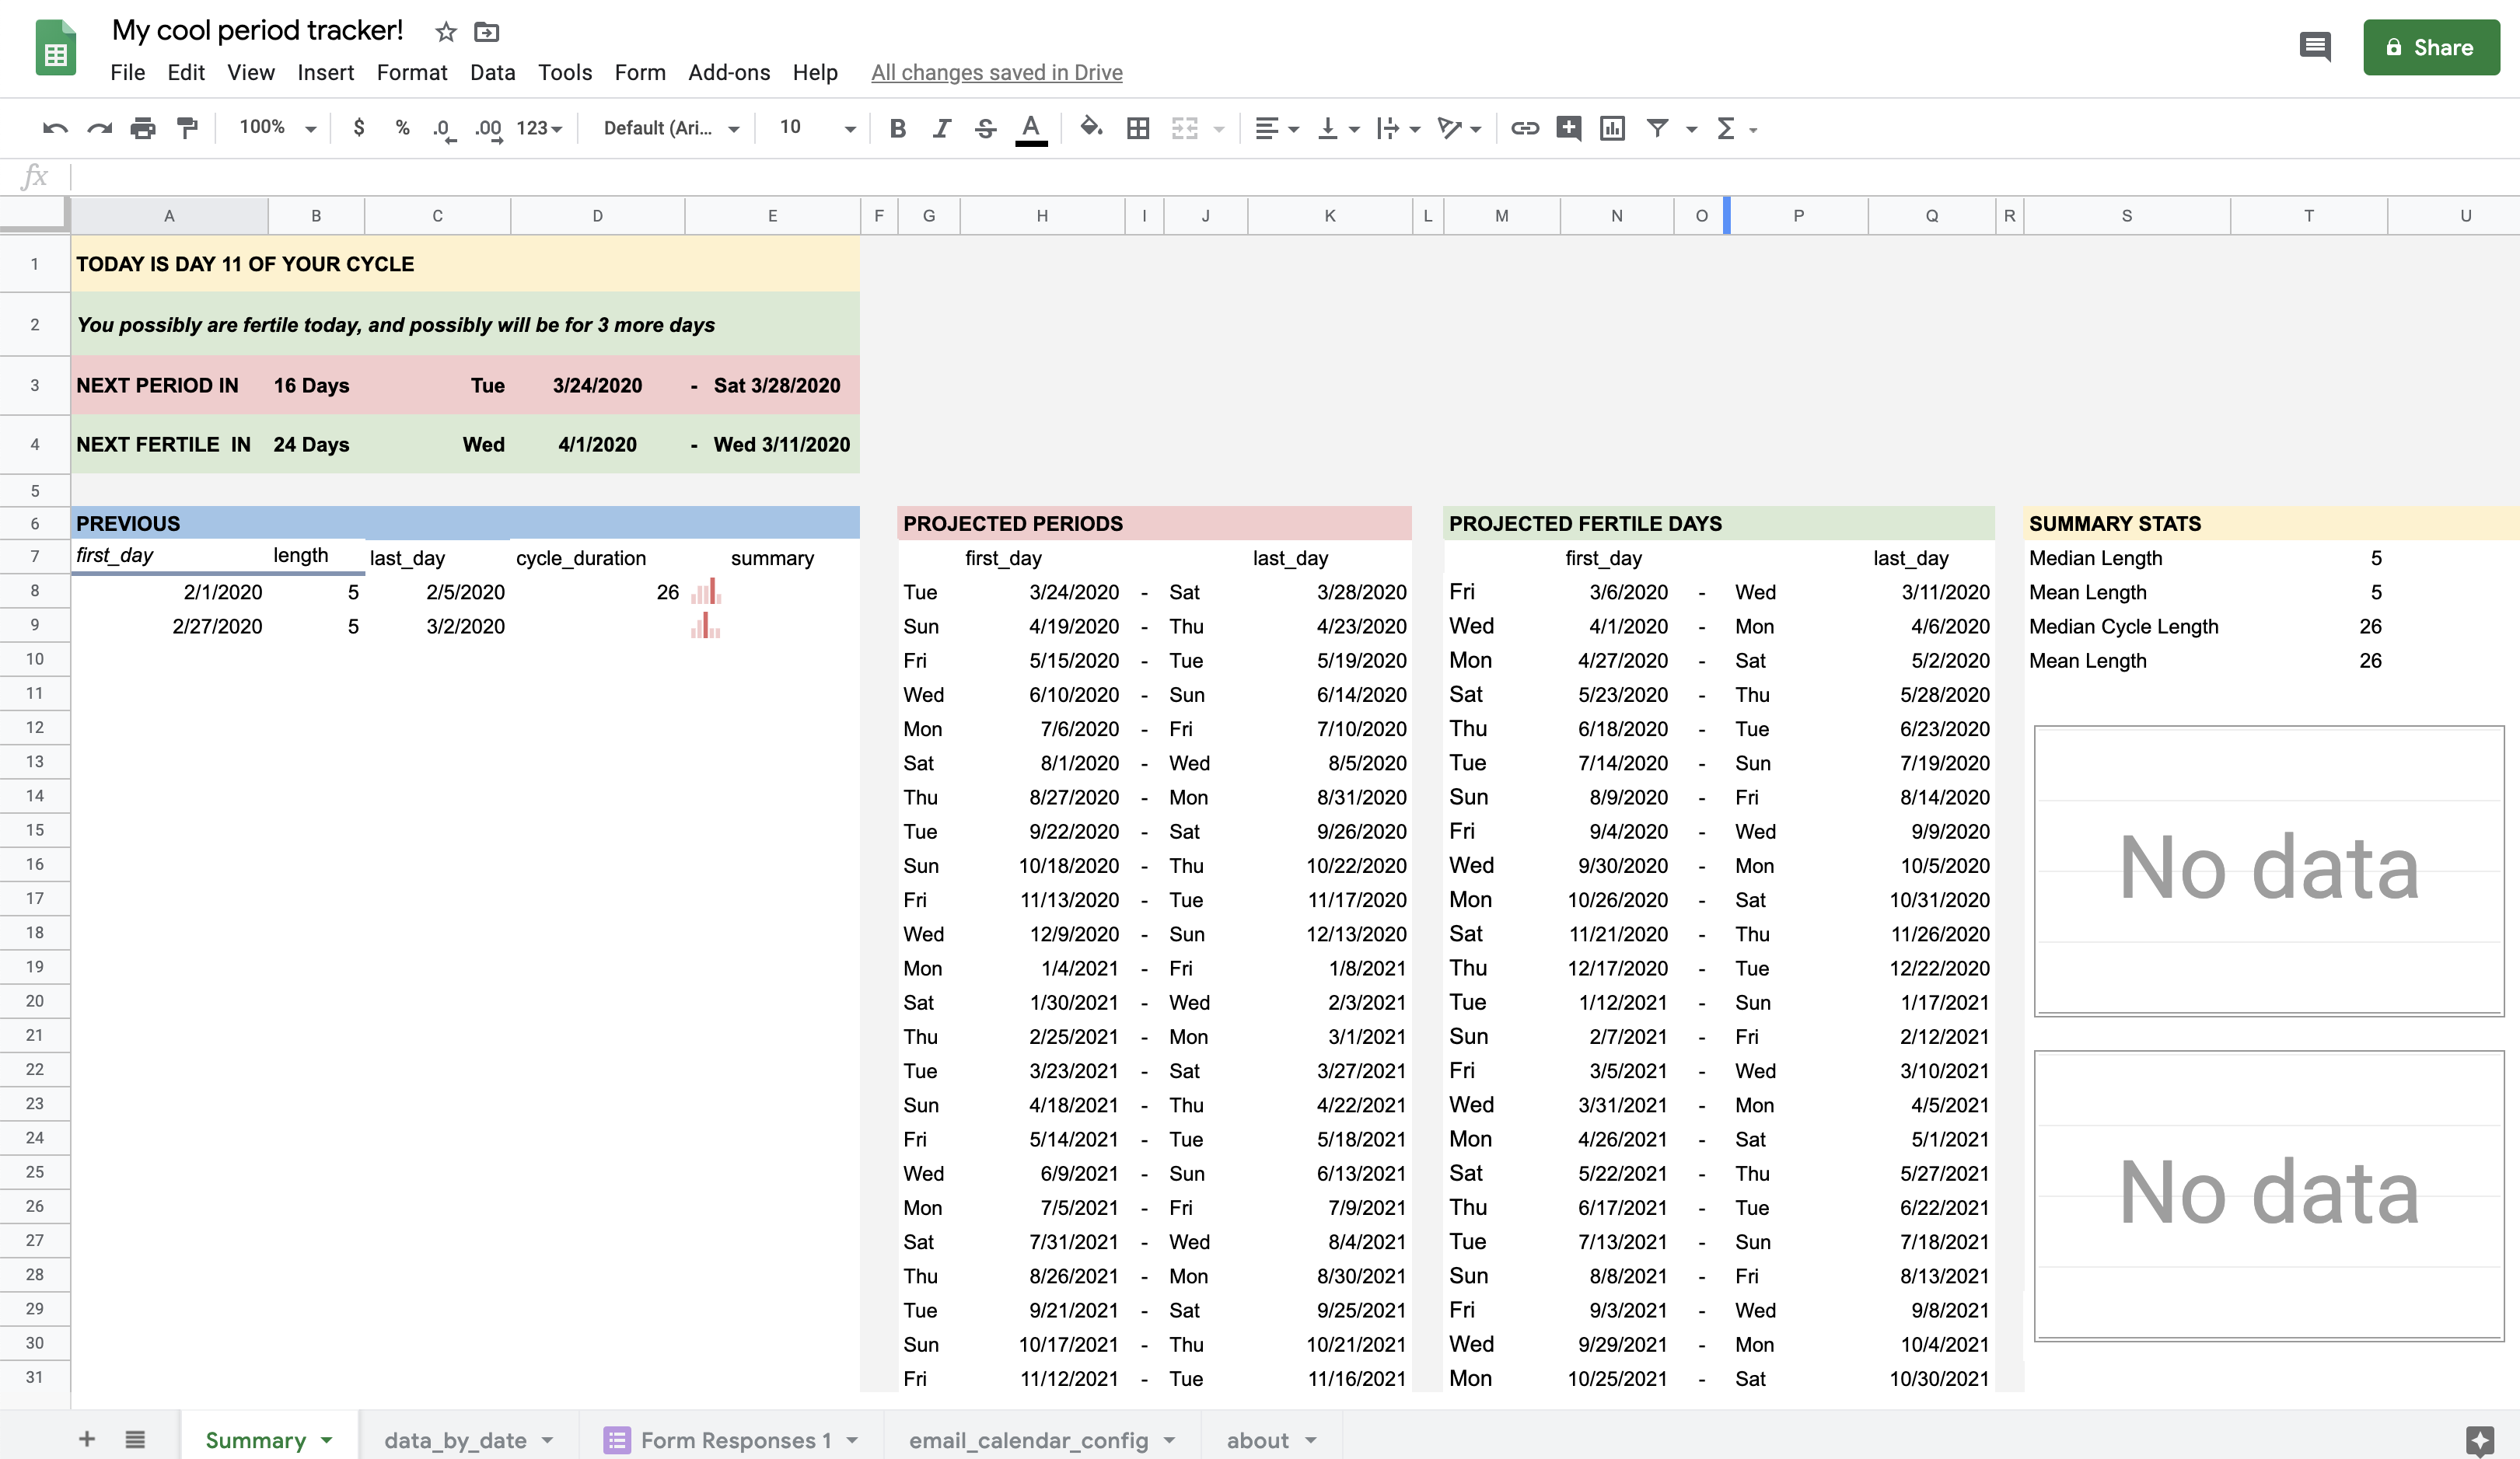Click the merge cells icon
Screen dimensions: 2520x1459
tap(1184, 127)
